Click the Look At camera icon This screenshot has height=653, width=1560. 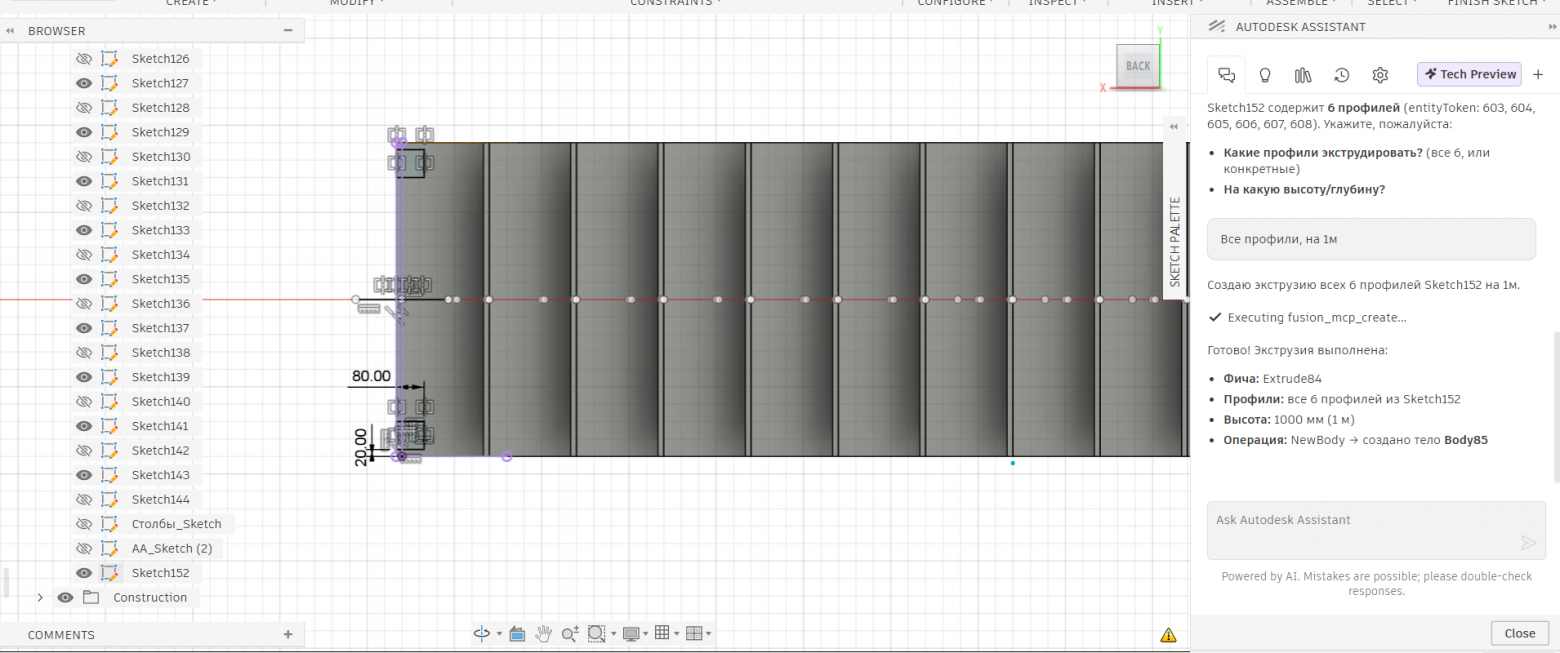pyautogui.click(x=517, y=633)
